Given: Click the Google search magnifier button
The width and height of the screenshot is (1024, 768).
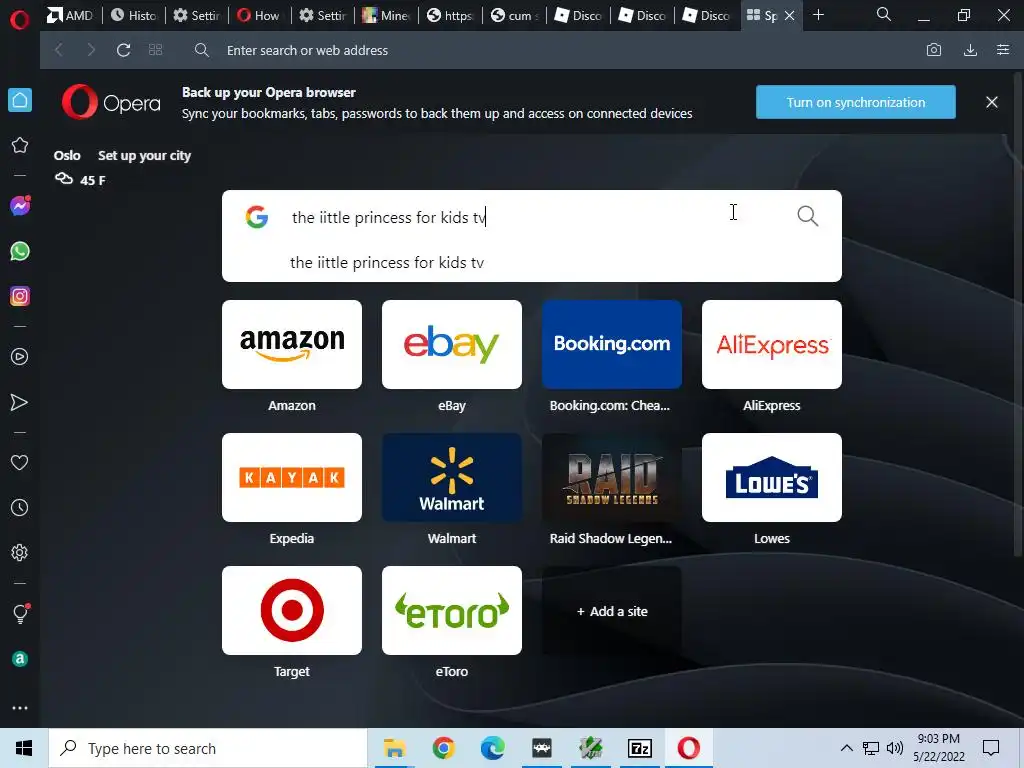Looking at the screenshot, I should [808, 216].
